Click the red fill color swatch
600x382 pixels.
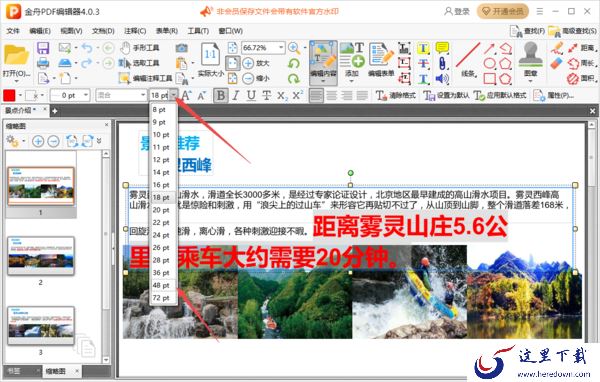click(9, 95)
